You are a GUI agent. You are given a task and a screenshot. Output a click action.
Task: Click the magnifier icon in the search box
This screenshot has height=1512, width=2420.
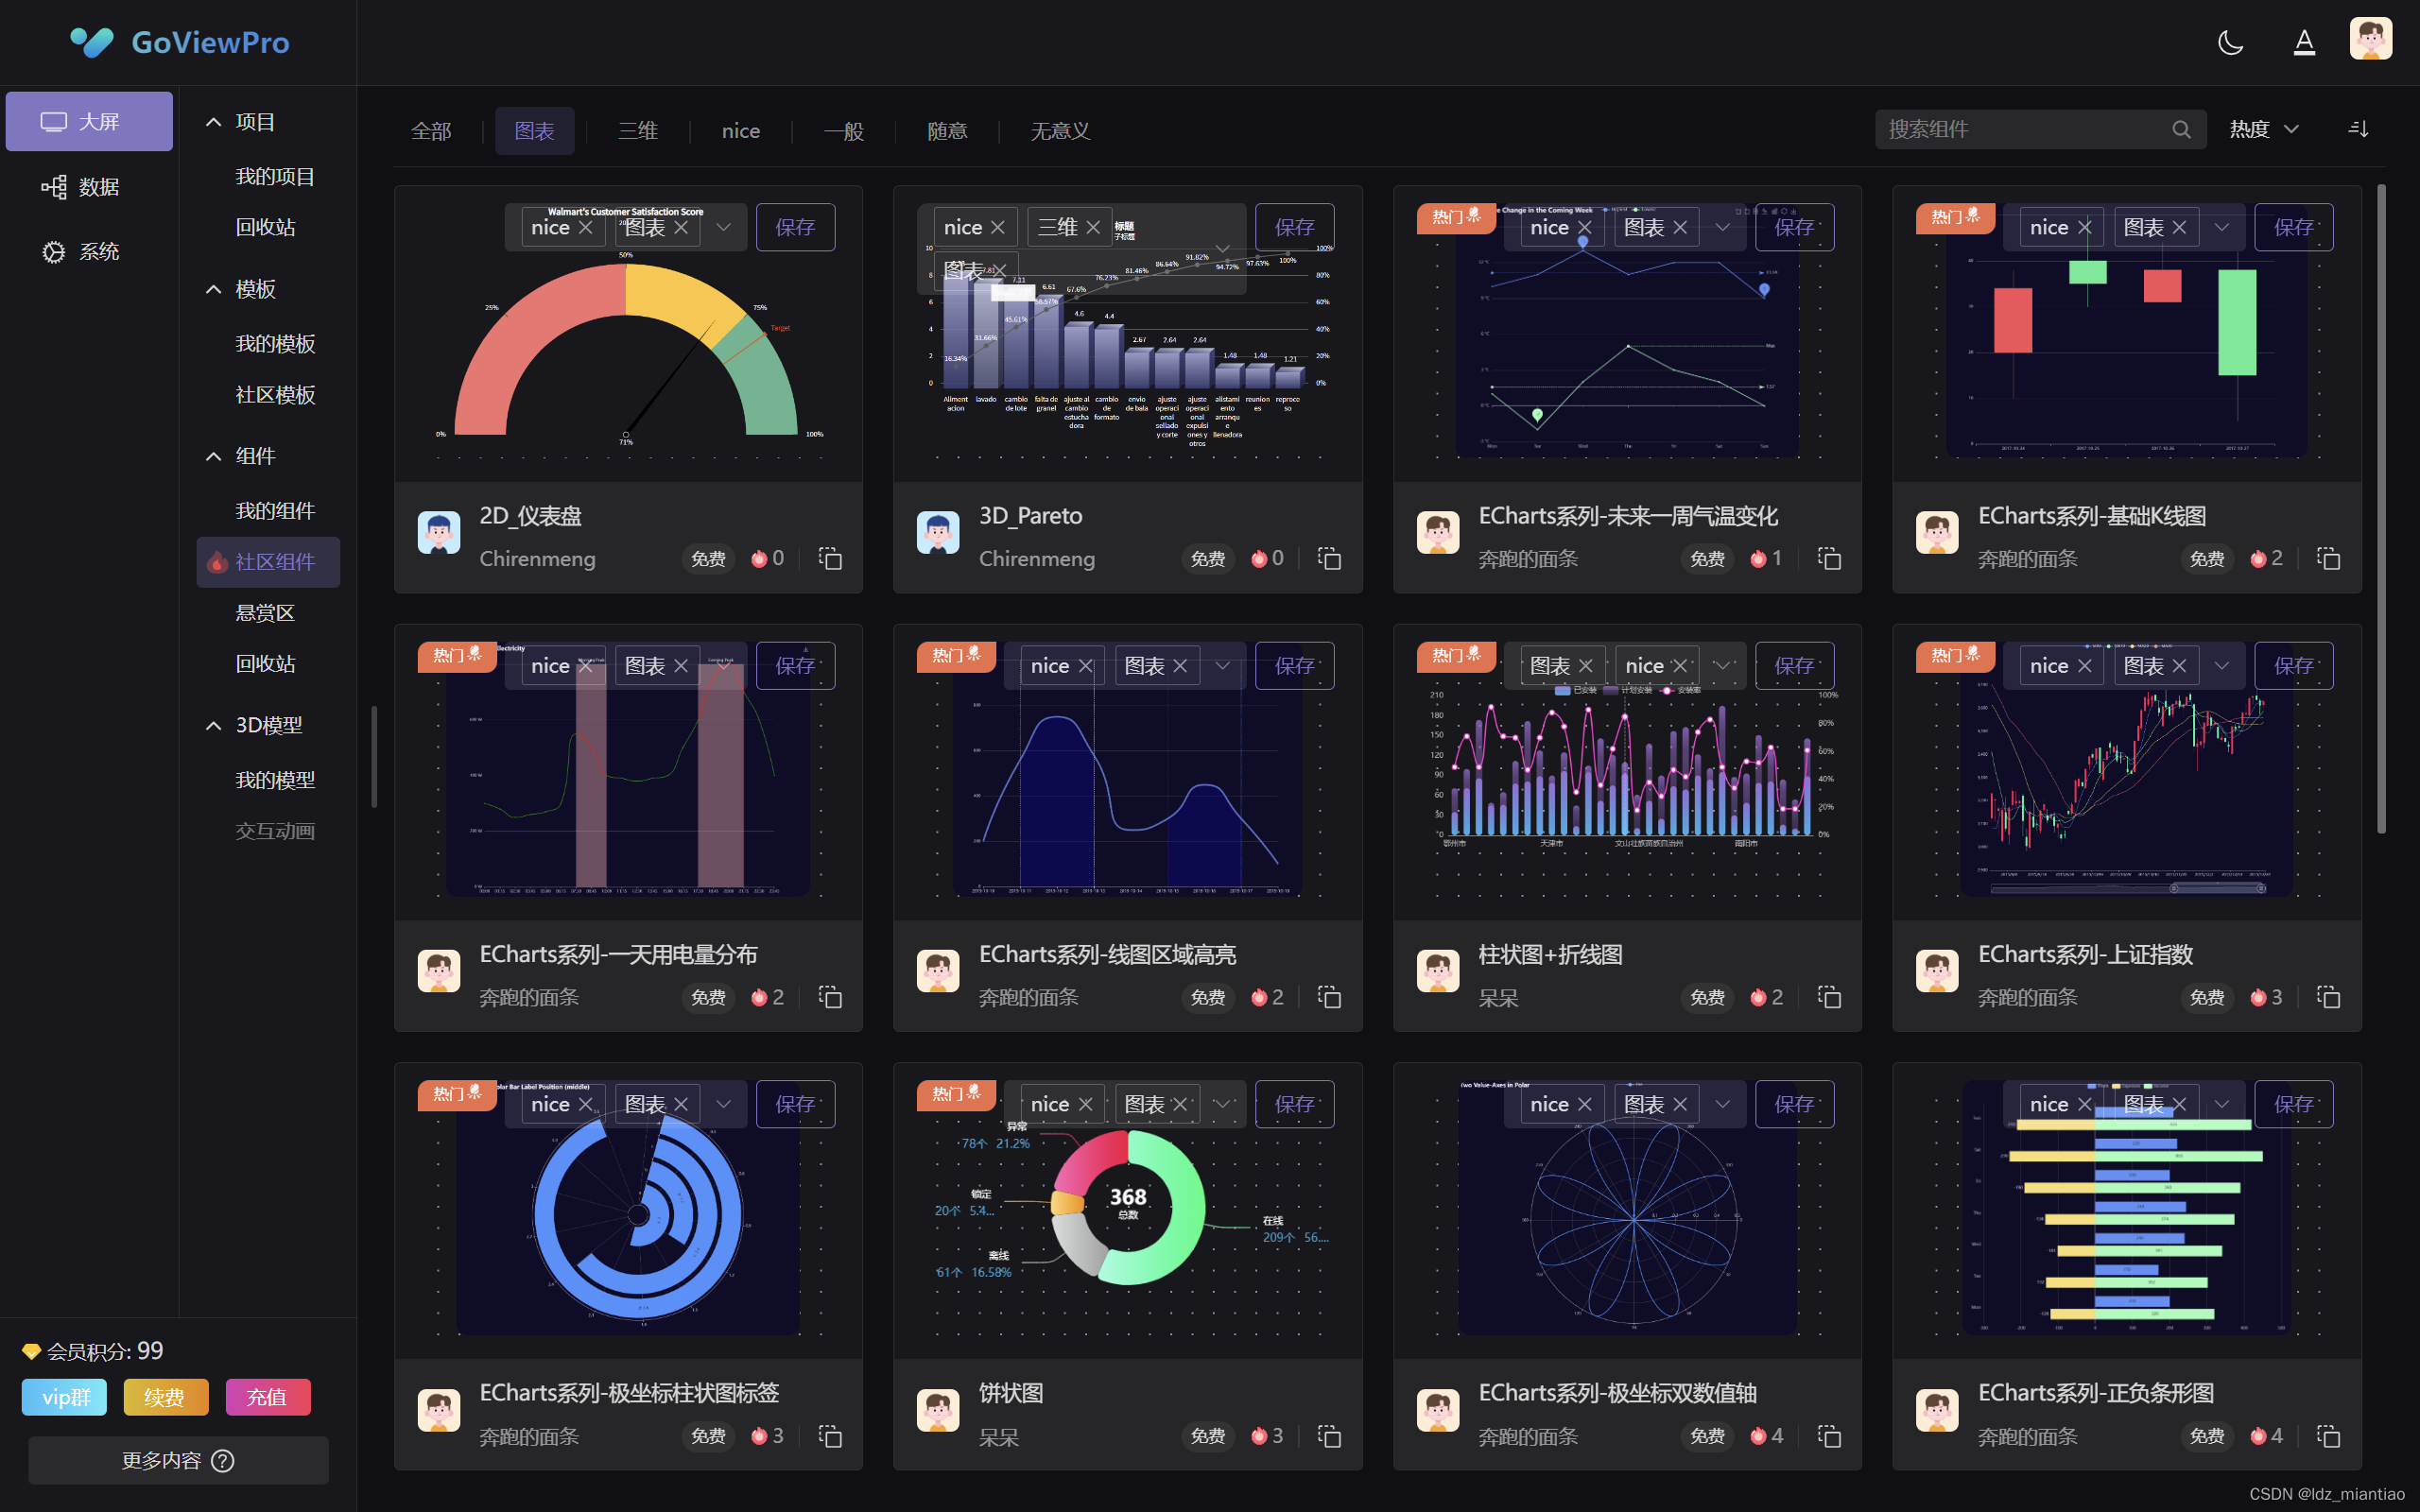pos(2183,129)
